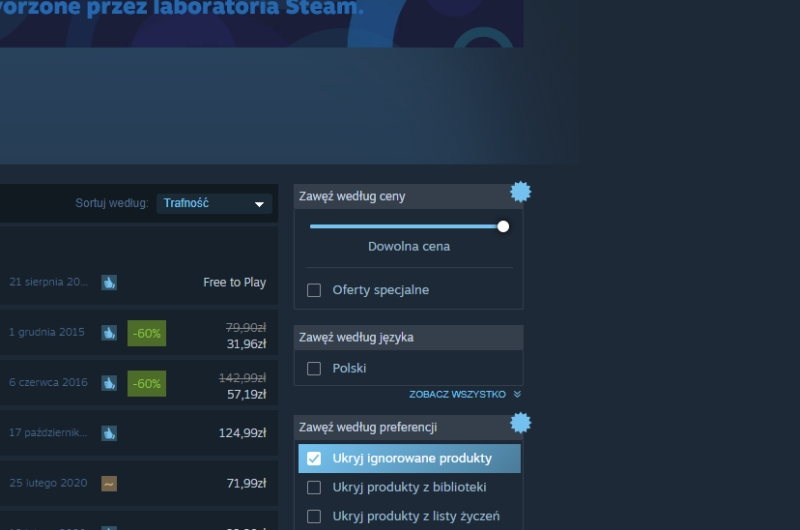Click ZOBACZ WSZYSTKO languages link

pyautogui.click(x=457, y=394)
